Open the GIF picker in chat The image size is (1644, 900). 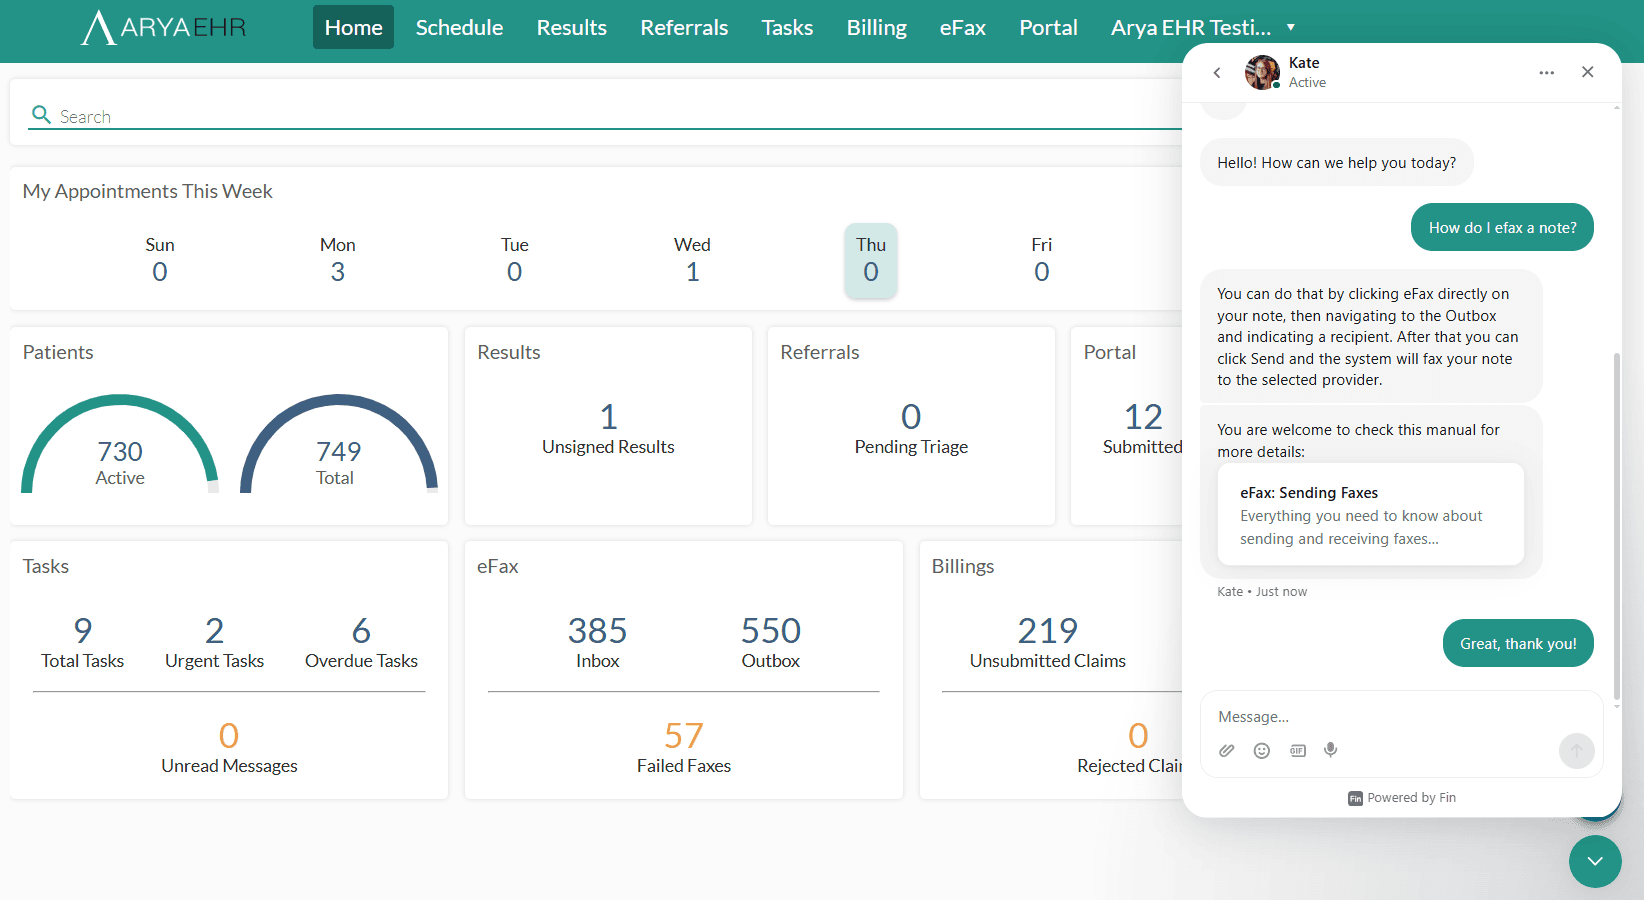click(x=1297, y=750)
